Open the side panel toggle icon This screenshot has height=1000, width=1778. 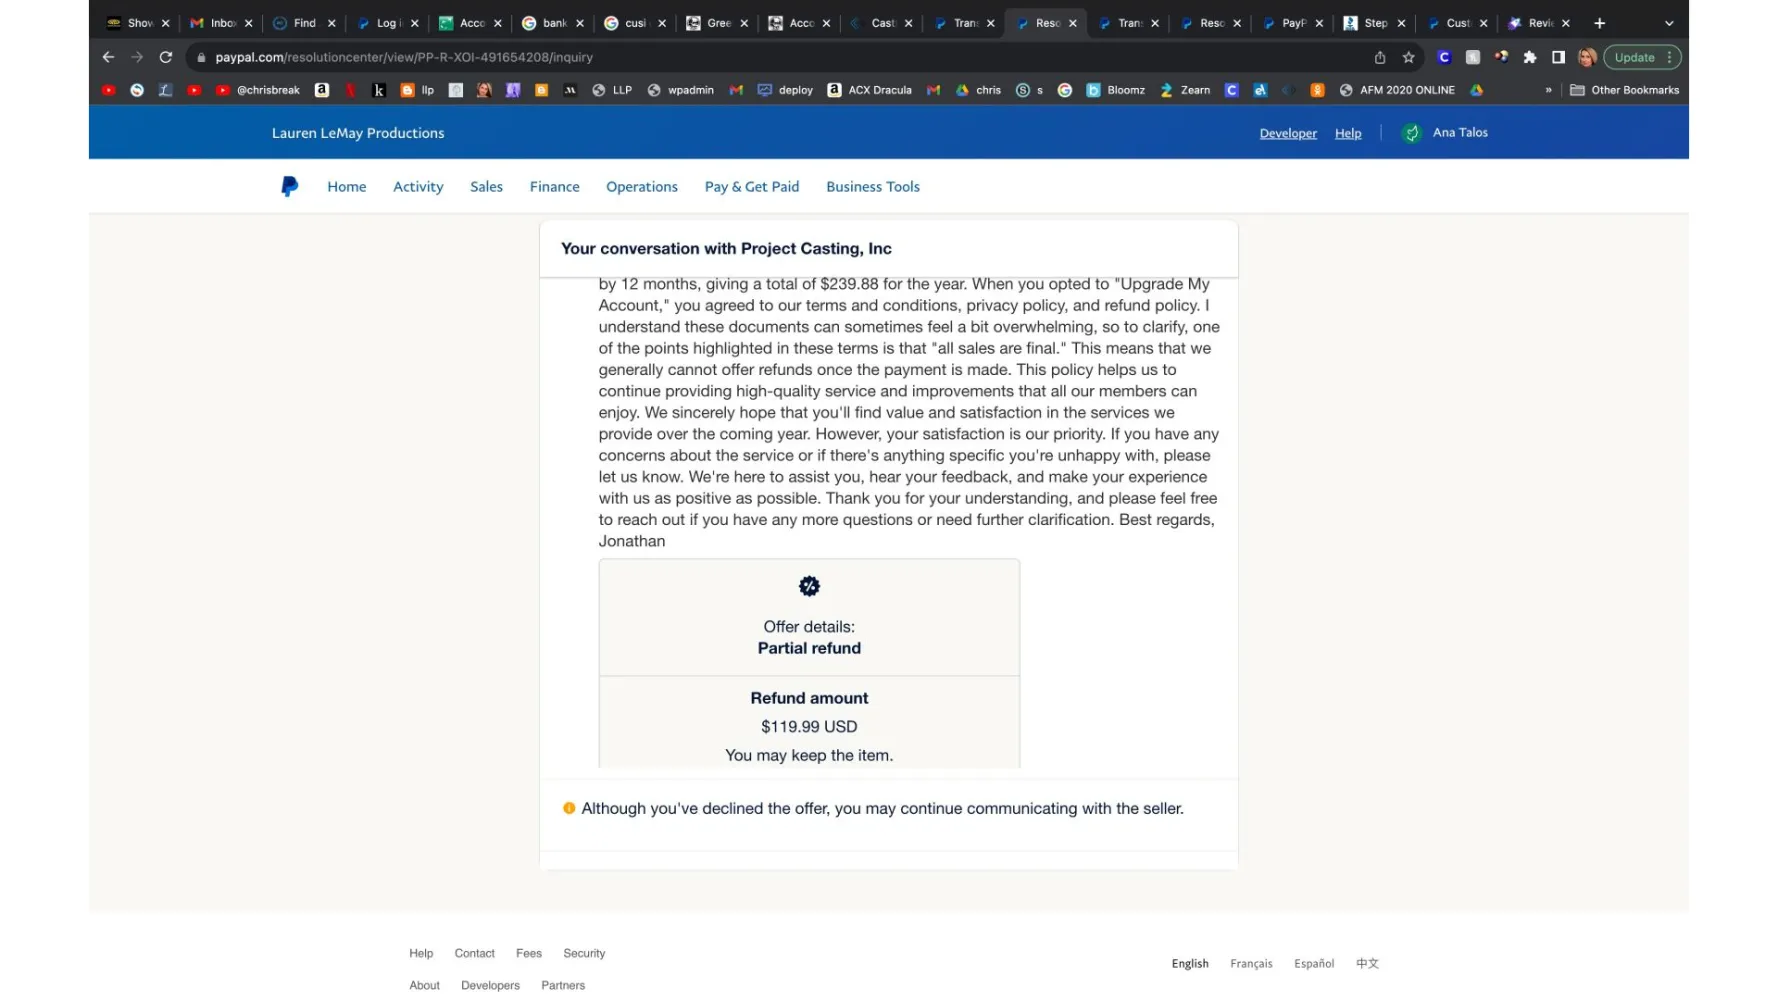(x=1558, y=57)
